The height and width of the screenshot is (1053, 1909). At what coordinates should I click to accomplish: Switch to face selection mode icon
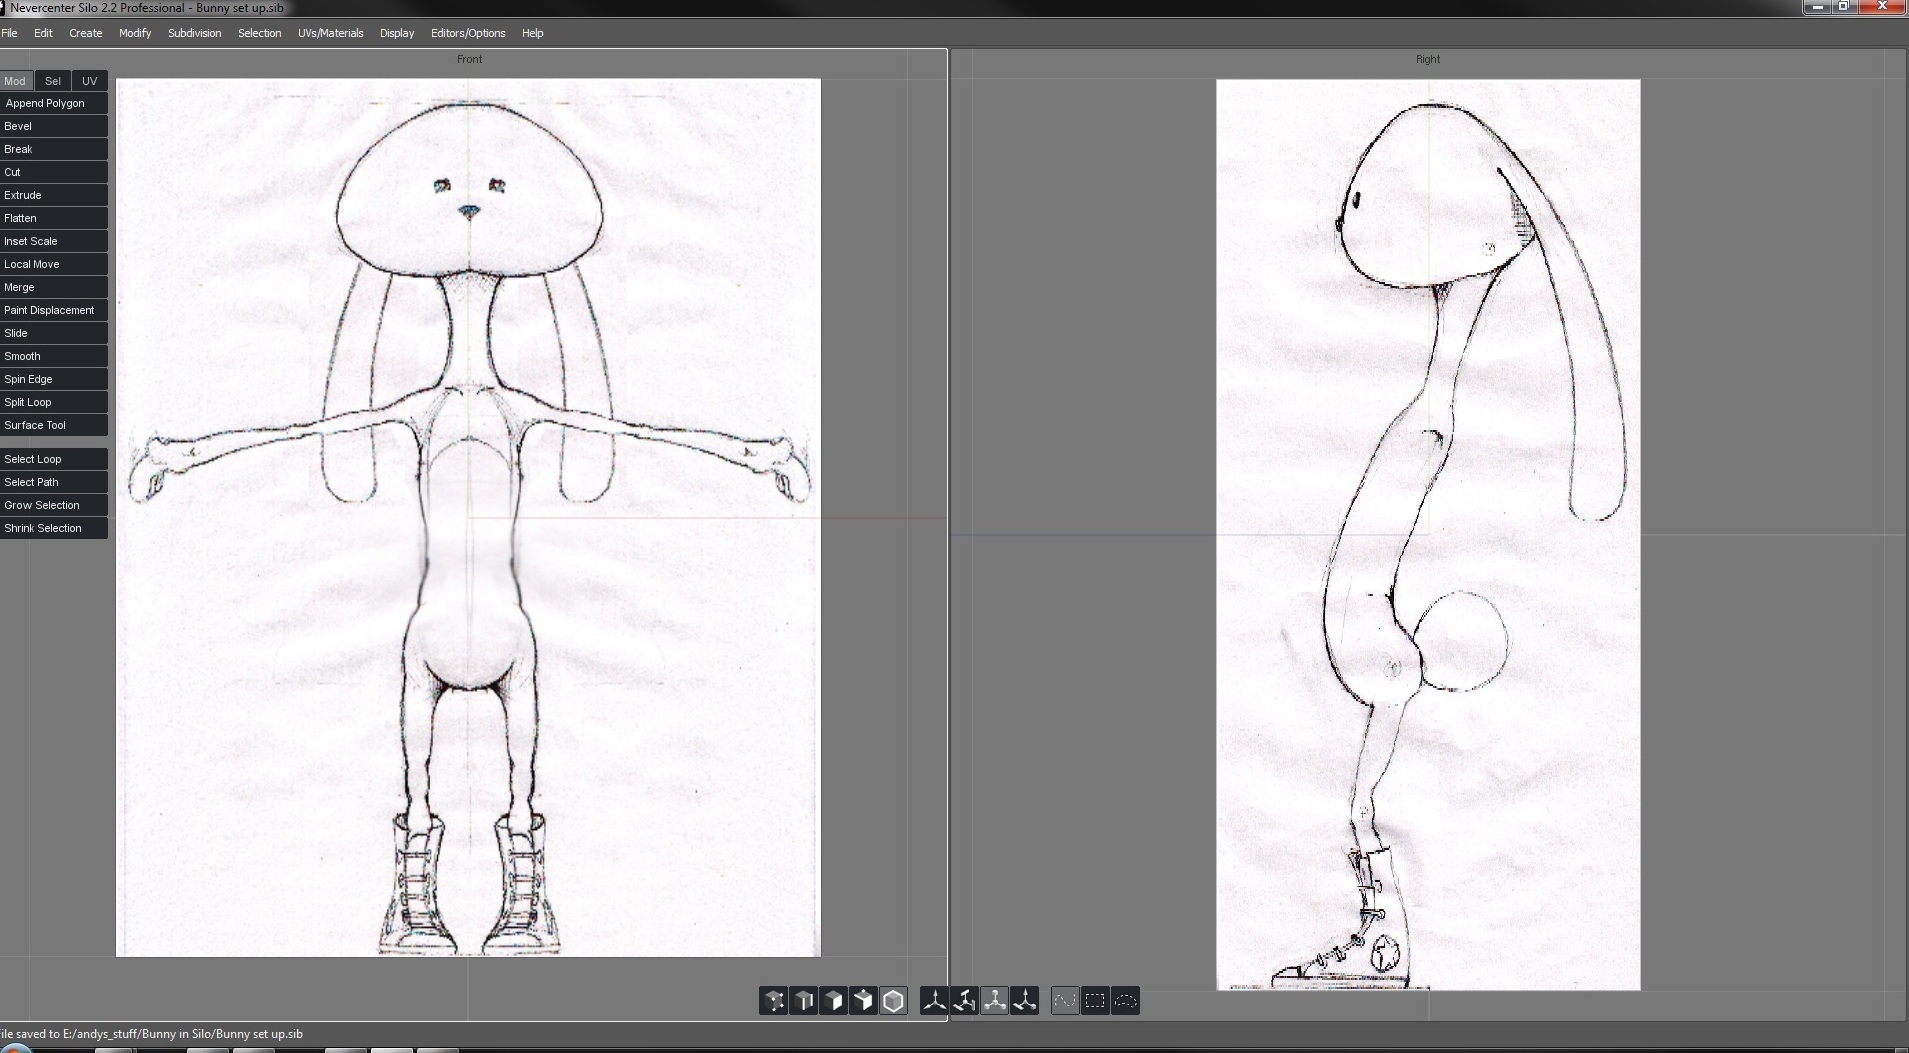tap(834, 1001)
